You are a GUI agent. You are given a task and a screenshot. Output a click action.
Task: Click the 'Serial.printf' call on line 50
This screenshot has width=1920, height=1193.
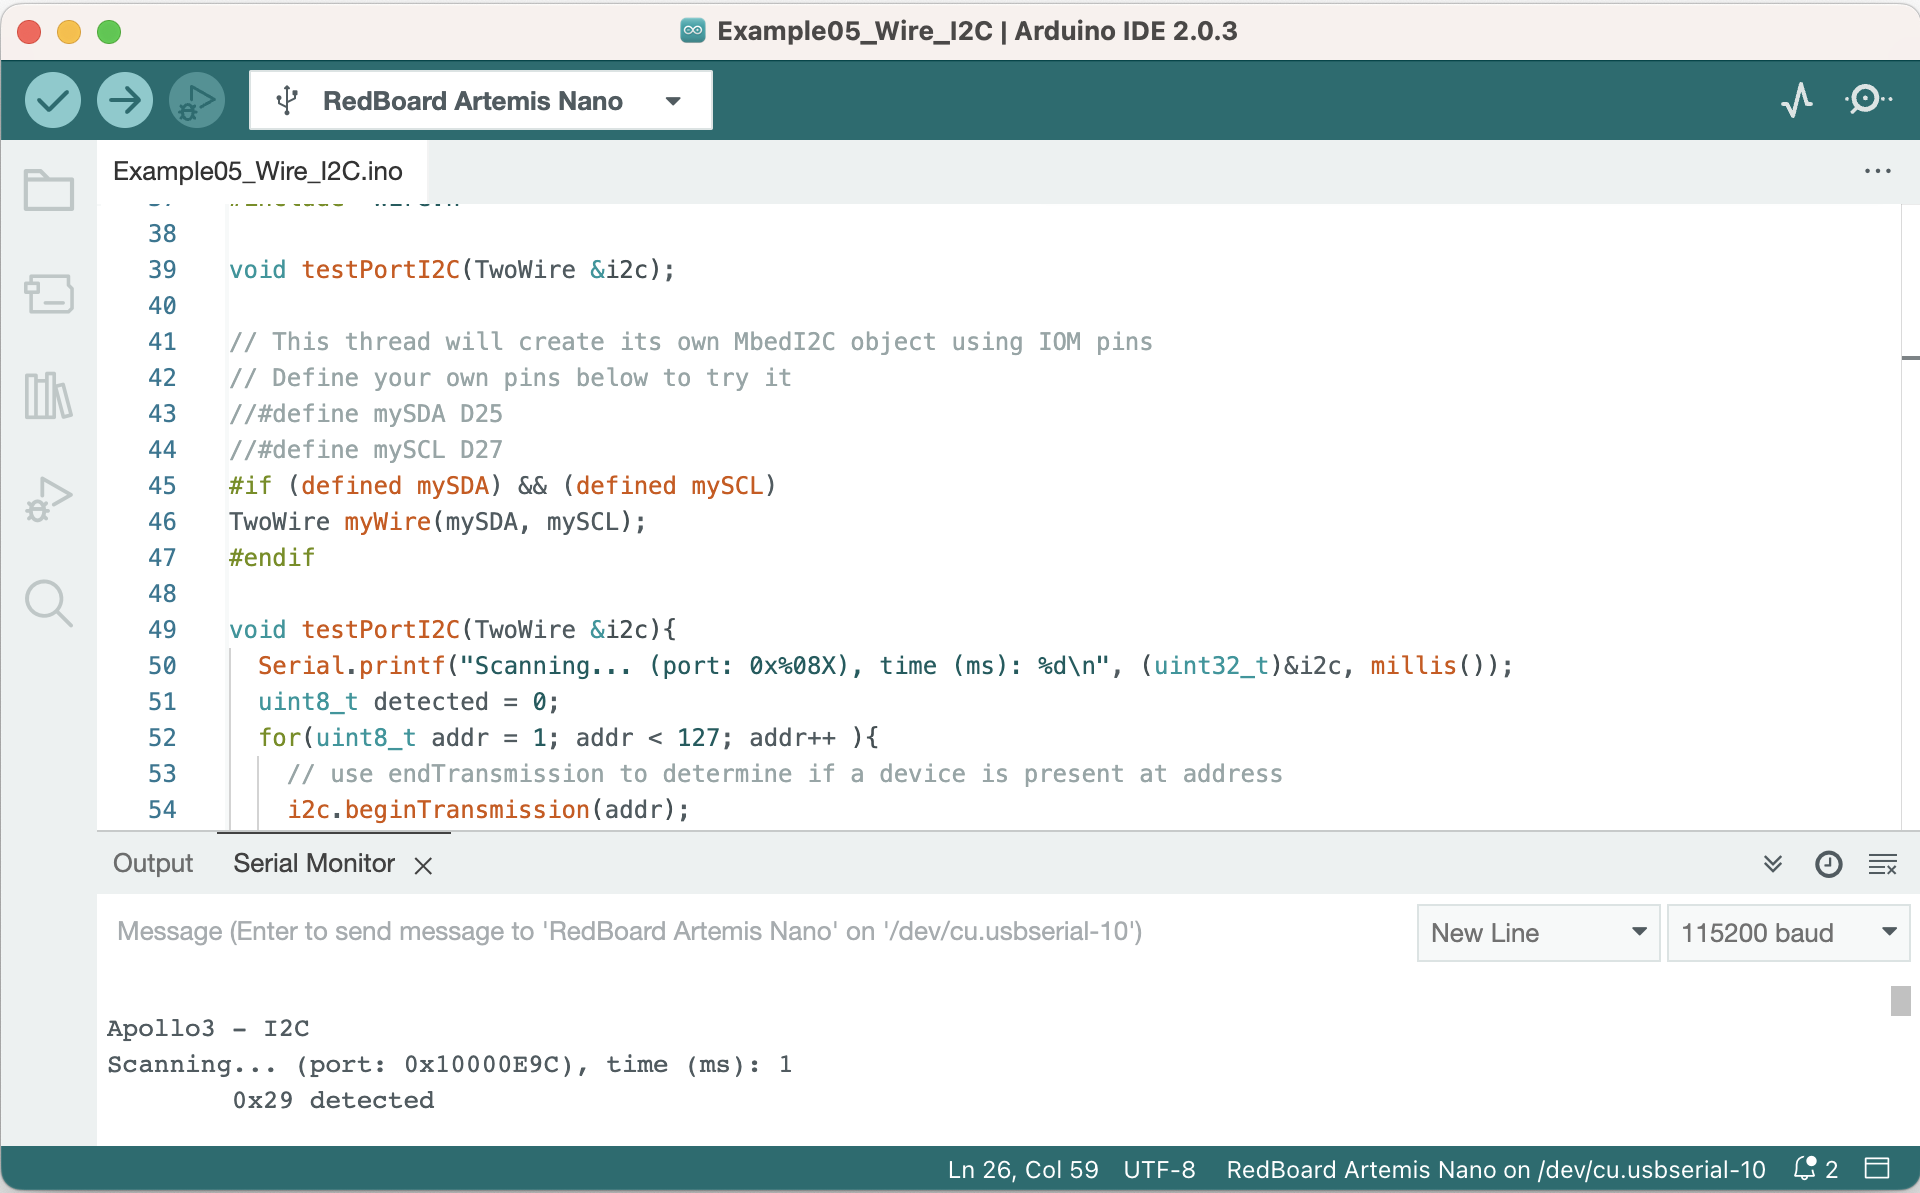(351, 666)
